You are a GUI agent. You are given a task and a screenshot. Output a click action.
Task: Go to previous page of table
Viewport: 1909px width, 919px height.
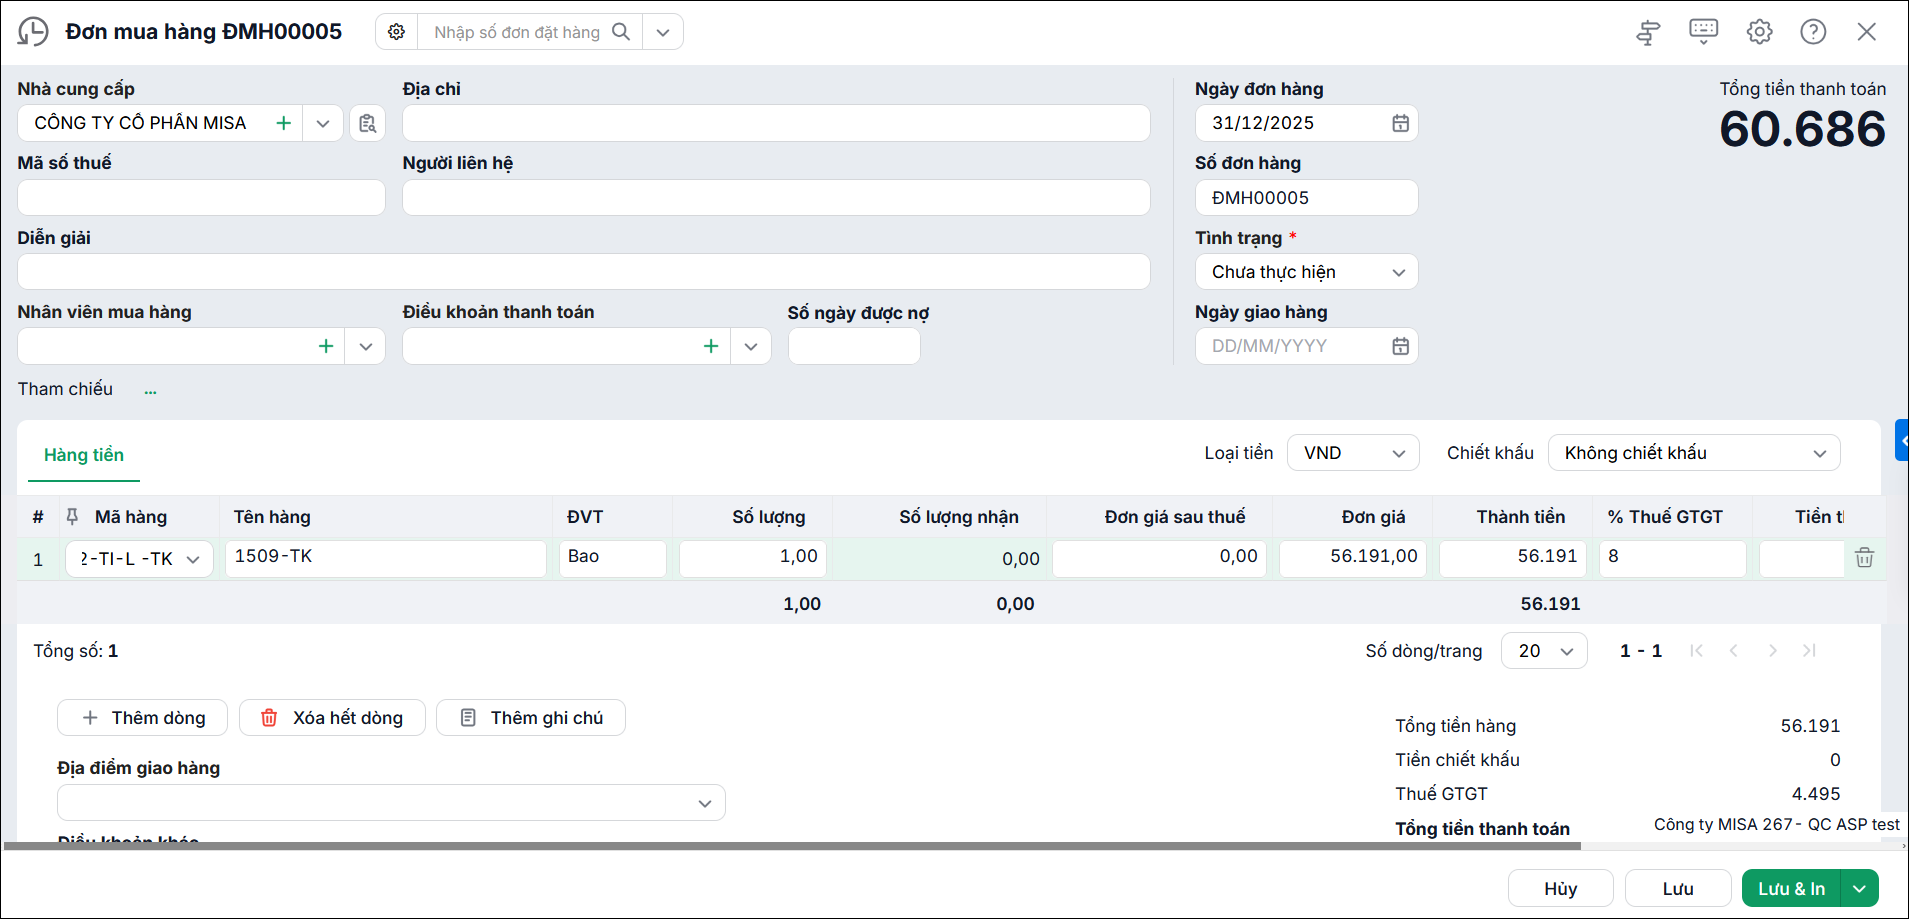(x=1734, y=651)
